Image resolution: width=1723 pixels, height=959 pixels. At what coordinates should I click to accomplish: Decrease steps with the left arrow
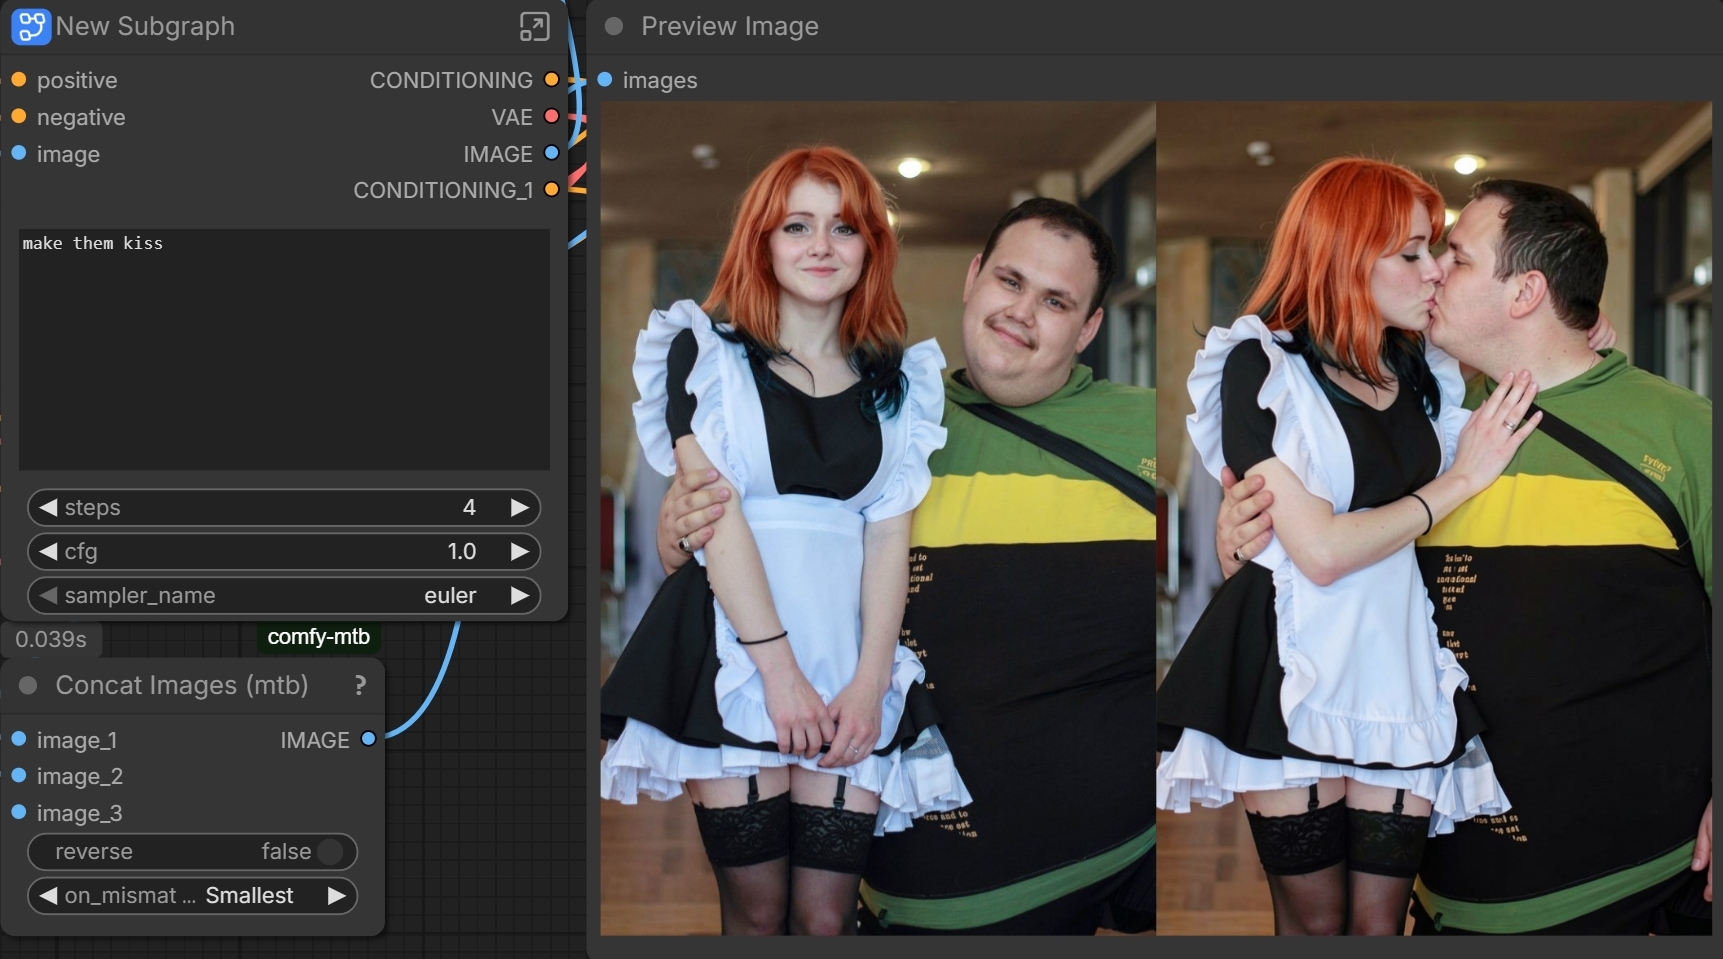(x=47, y=507)
